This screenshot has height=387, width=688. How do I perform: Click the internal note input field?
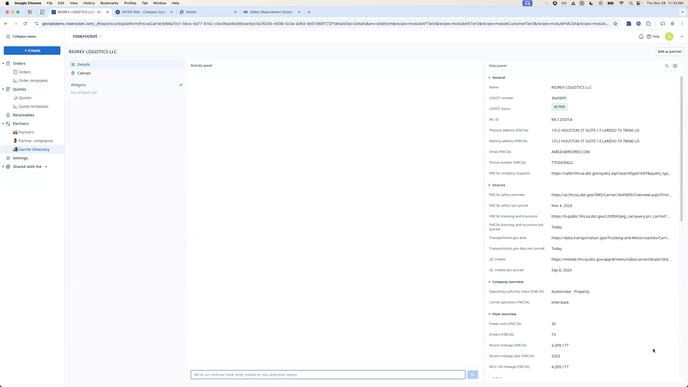328,375
